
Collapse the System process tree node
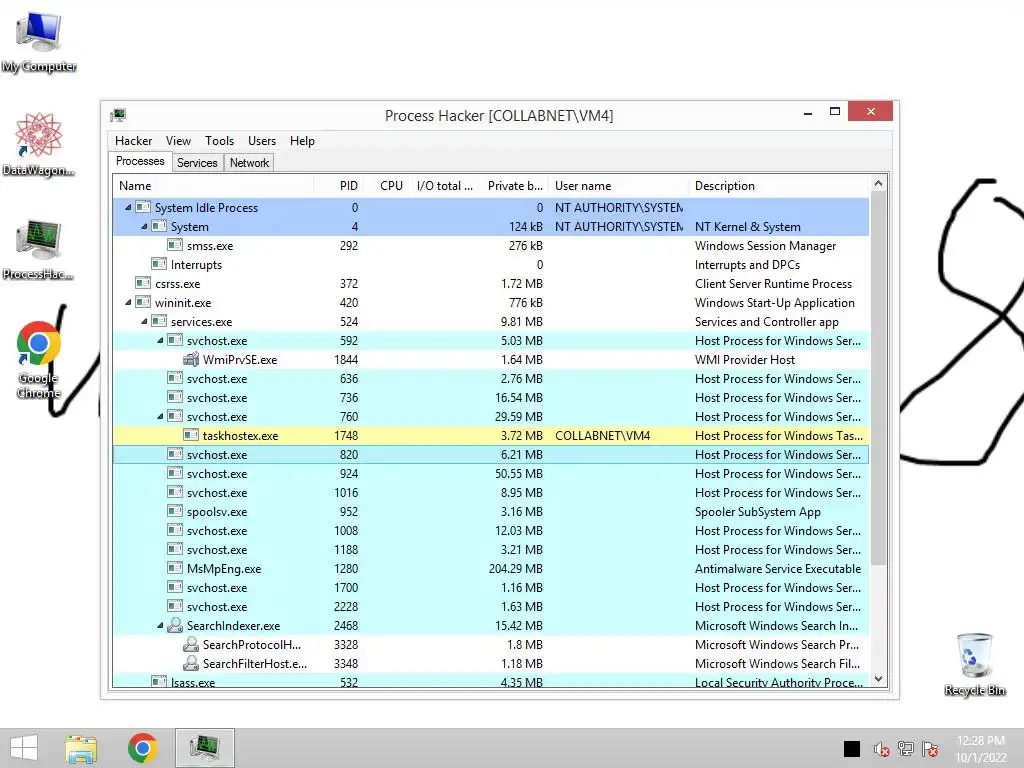point(144,227)
